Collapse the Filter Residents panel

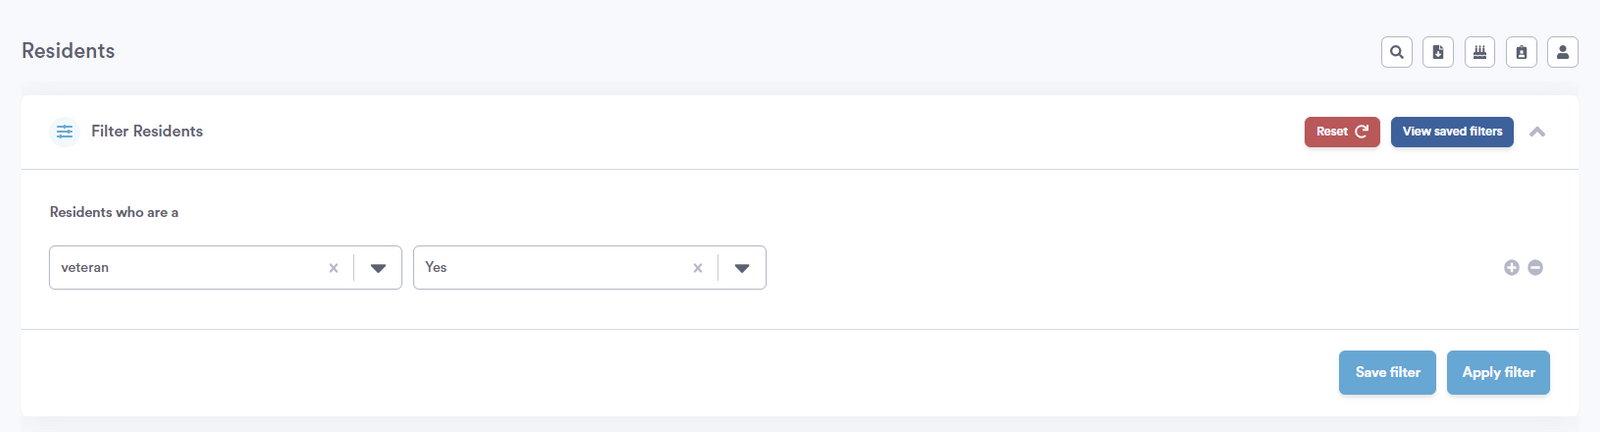1538,132
